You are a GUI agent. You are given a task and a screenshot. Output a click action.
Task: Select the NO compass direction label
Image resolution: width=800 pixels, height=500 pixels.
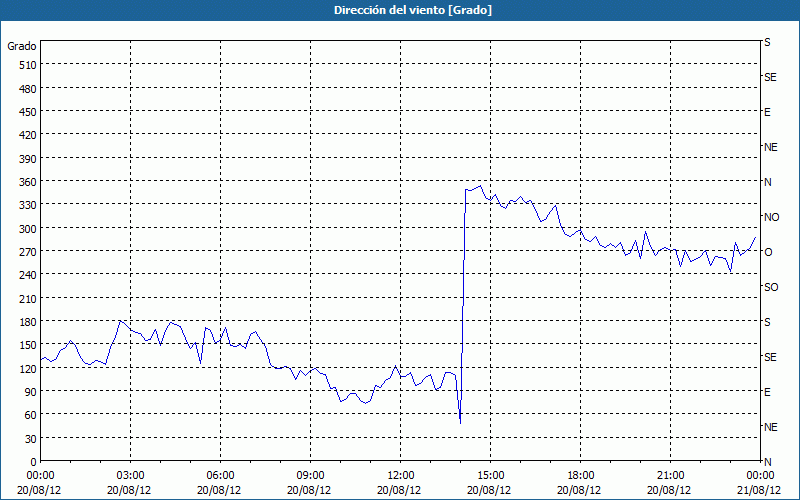[x=771, y=217]
